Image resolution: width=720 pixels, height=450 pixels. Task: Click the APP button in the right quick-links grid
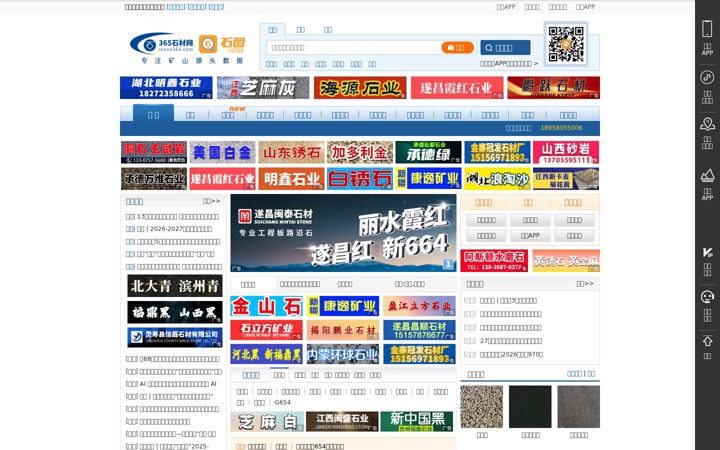(530, 236)
